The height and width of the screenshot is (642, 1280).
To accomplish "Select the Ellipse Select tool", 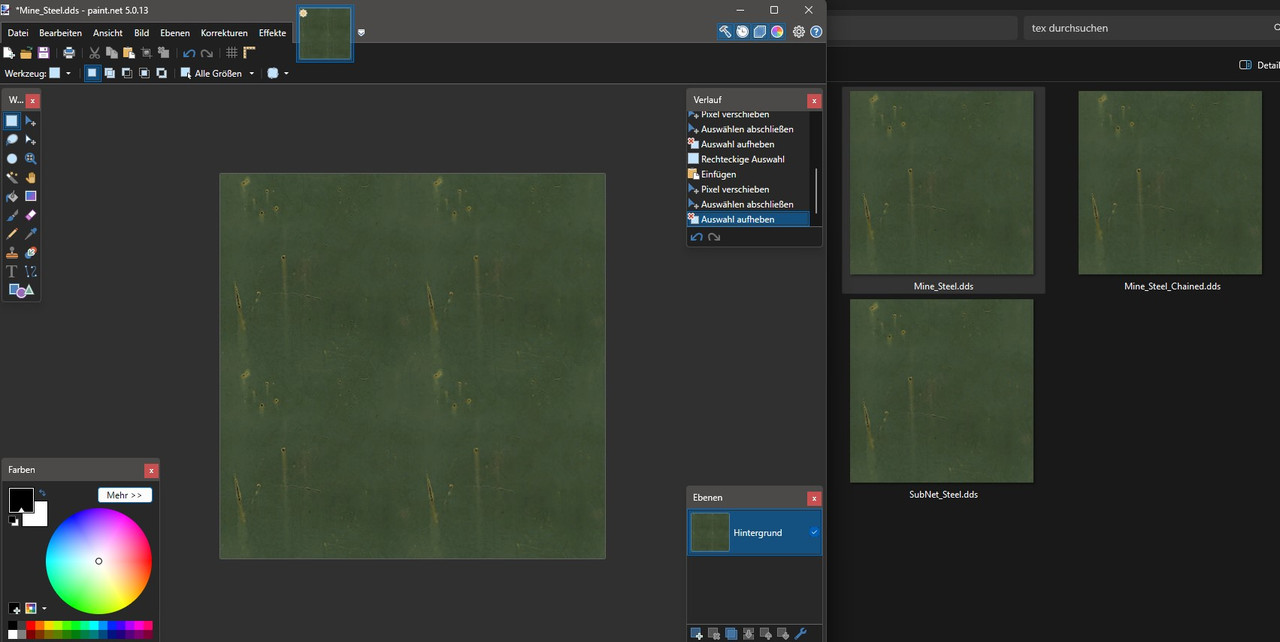I will click(x=12, y=159).
